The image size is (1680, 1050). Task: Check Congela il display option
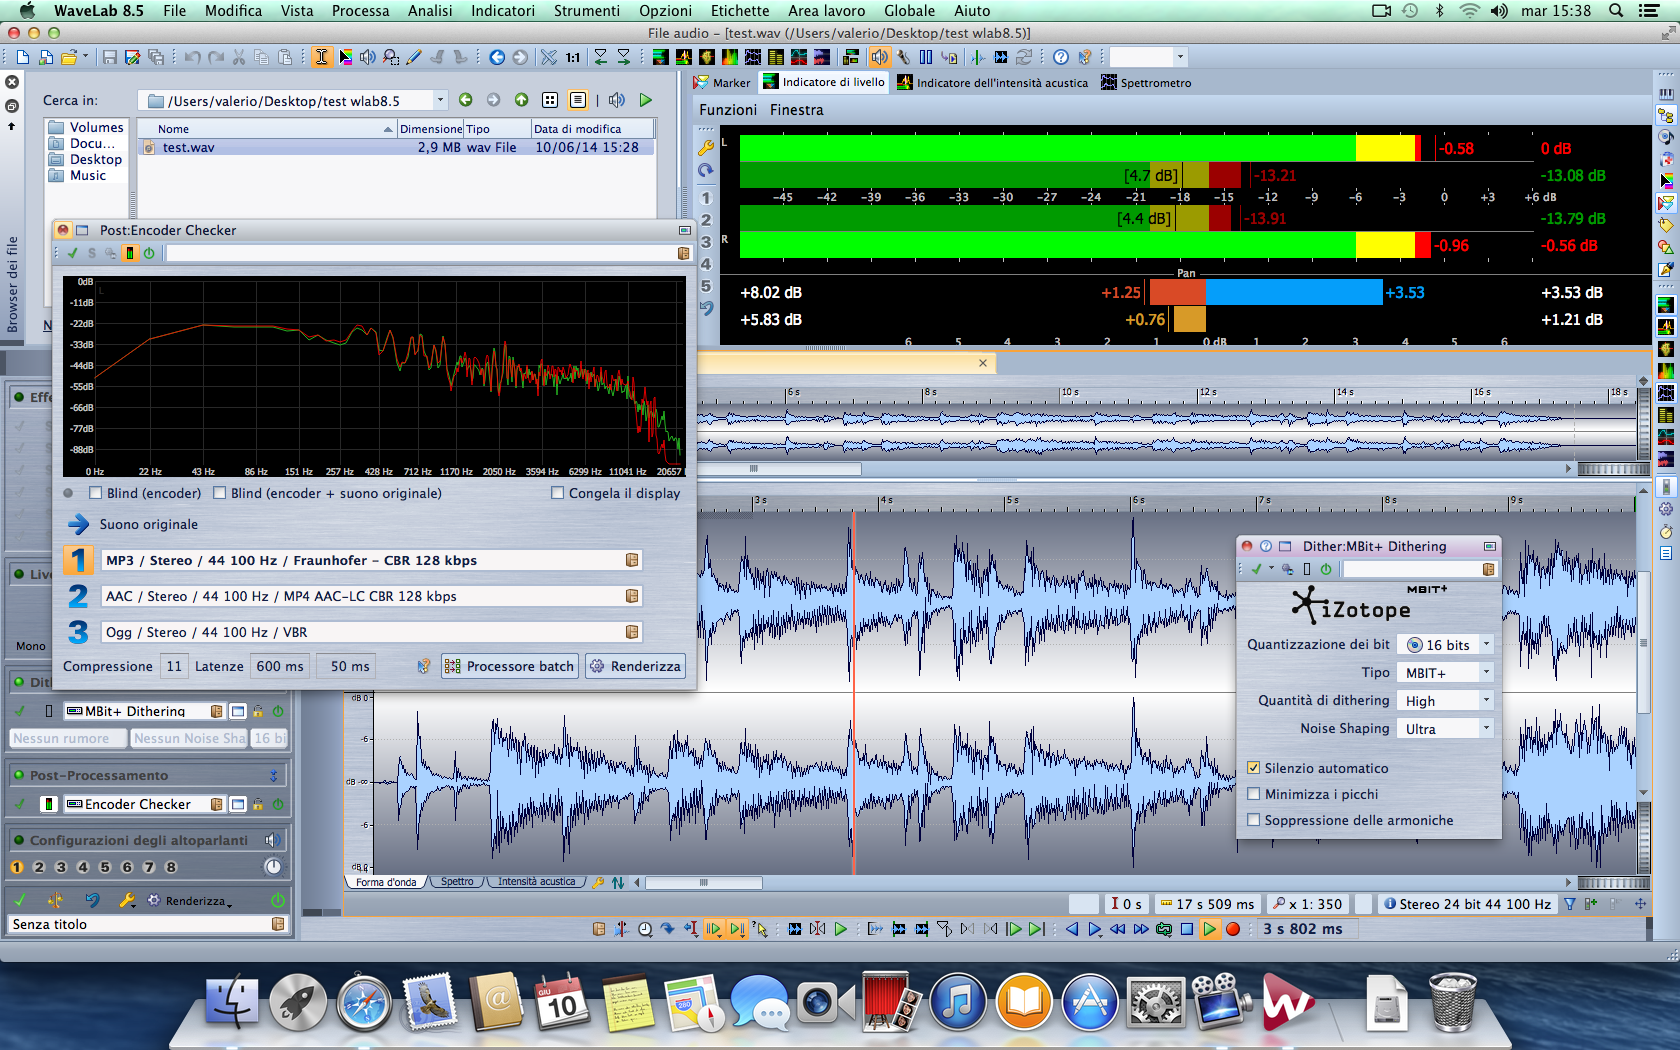coord(558,493)
